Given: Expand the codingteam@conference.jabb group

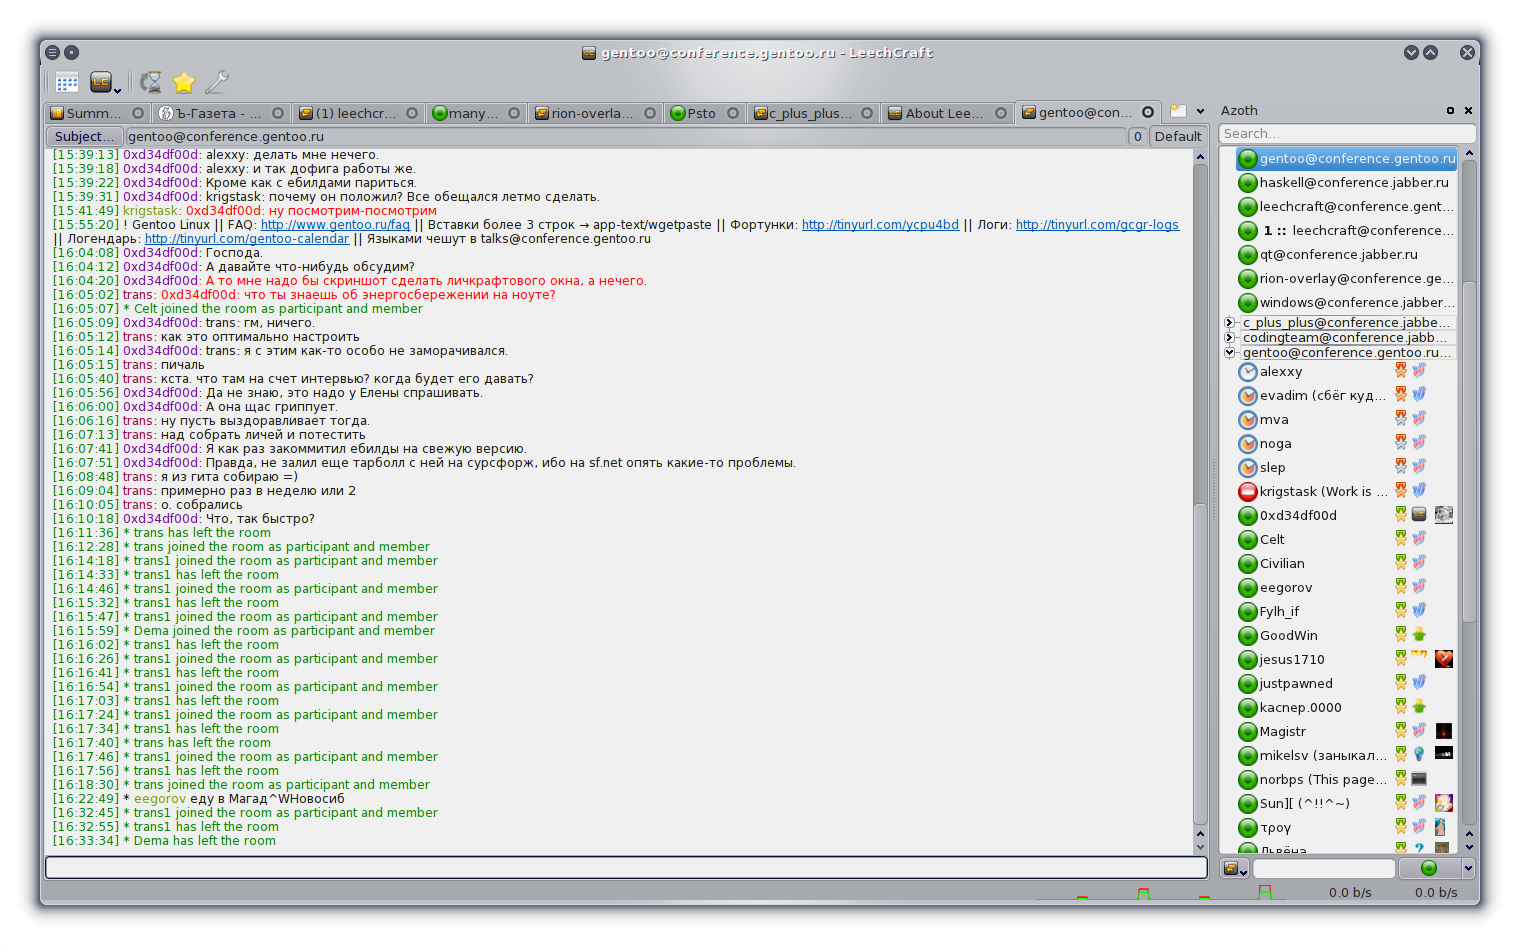Looking at the screenshot, I should tap(1229, 337).
